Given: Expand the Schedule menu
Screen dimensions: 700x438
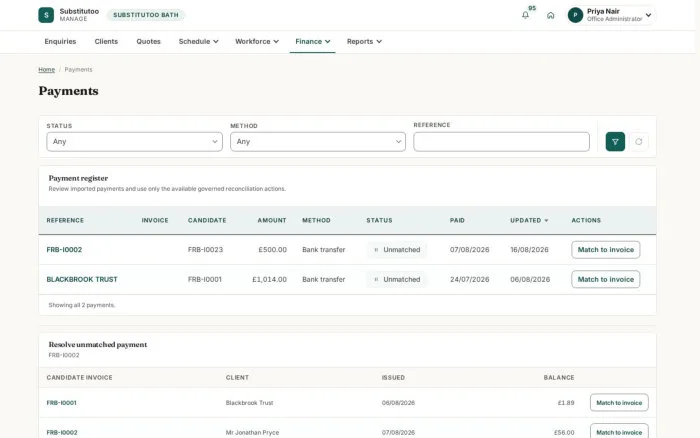Looking at the screenshot, I should click(198, 42).
